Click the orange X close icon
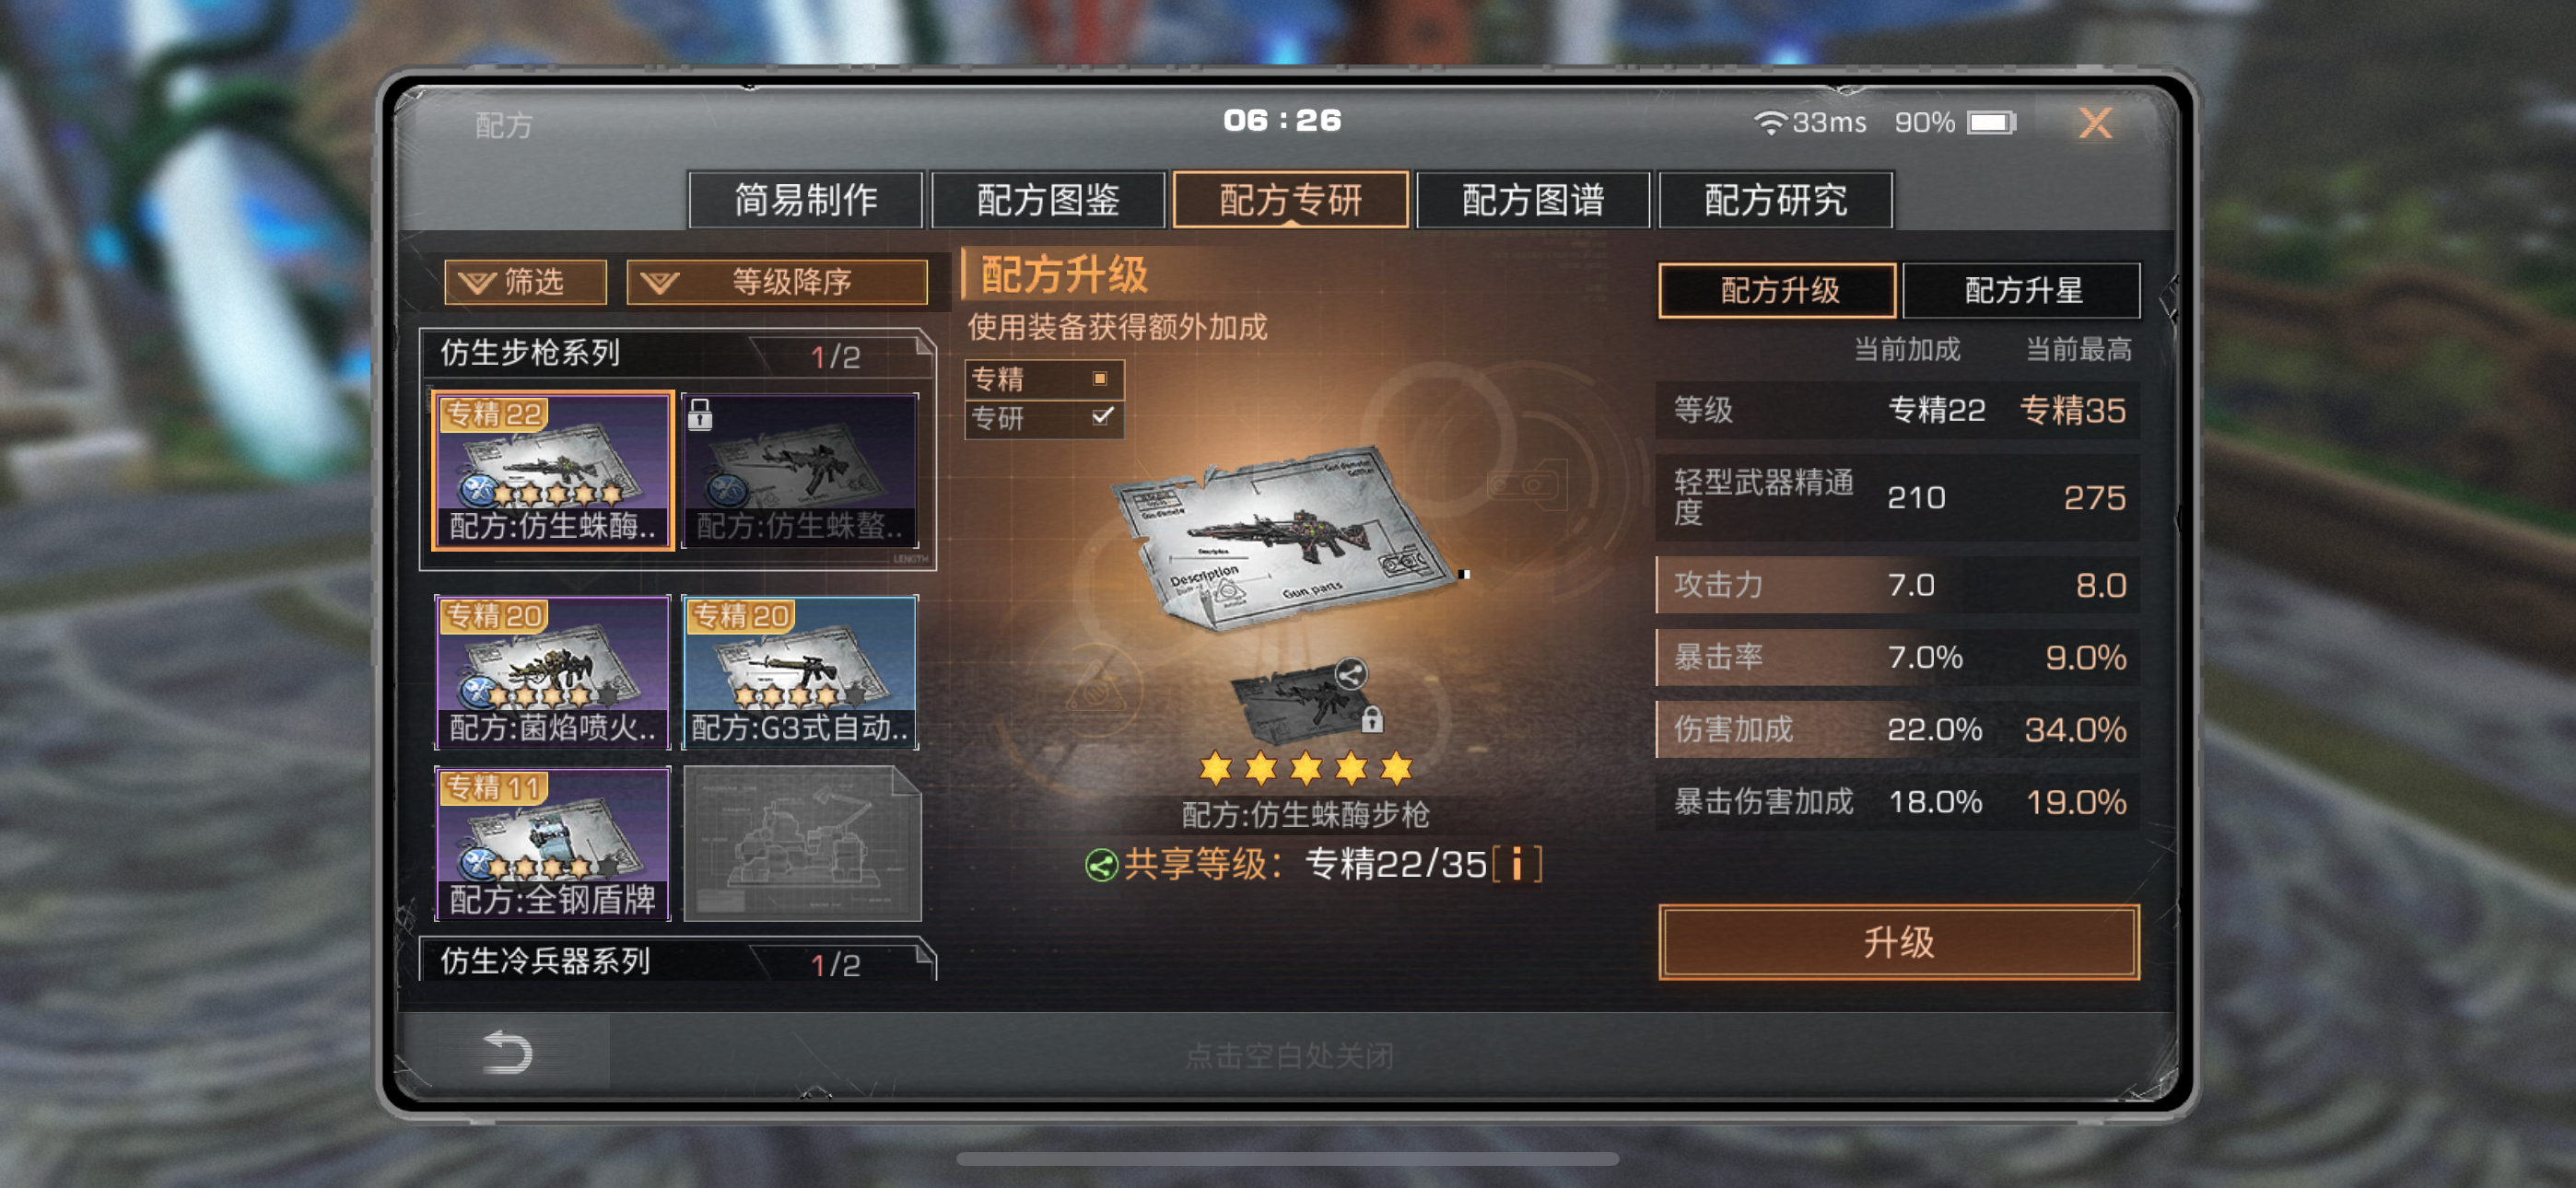This screenshot has height=1188, width=2576. tap(2095, 123)
